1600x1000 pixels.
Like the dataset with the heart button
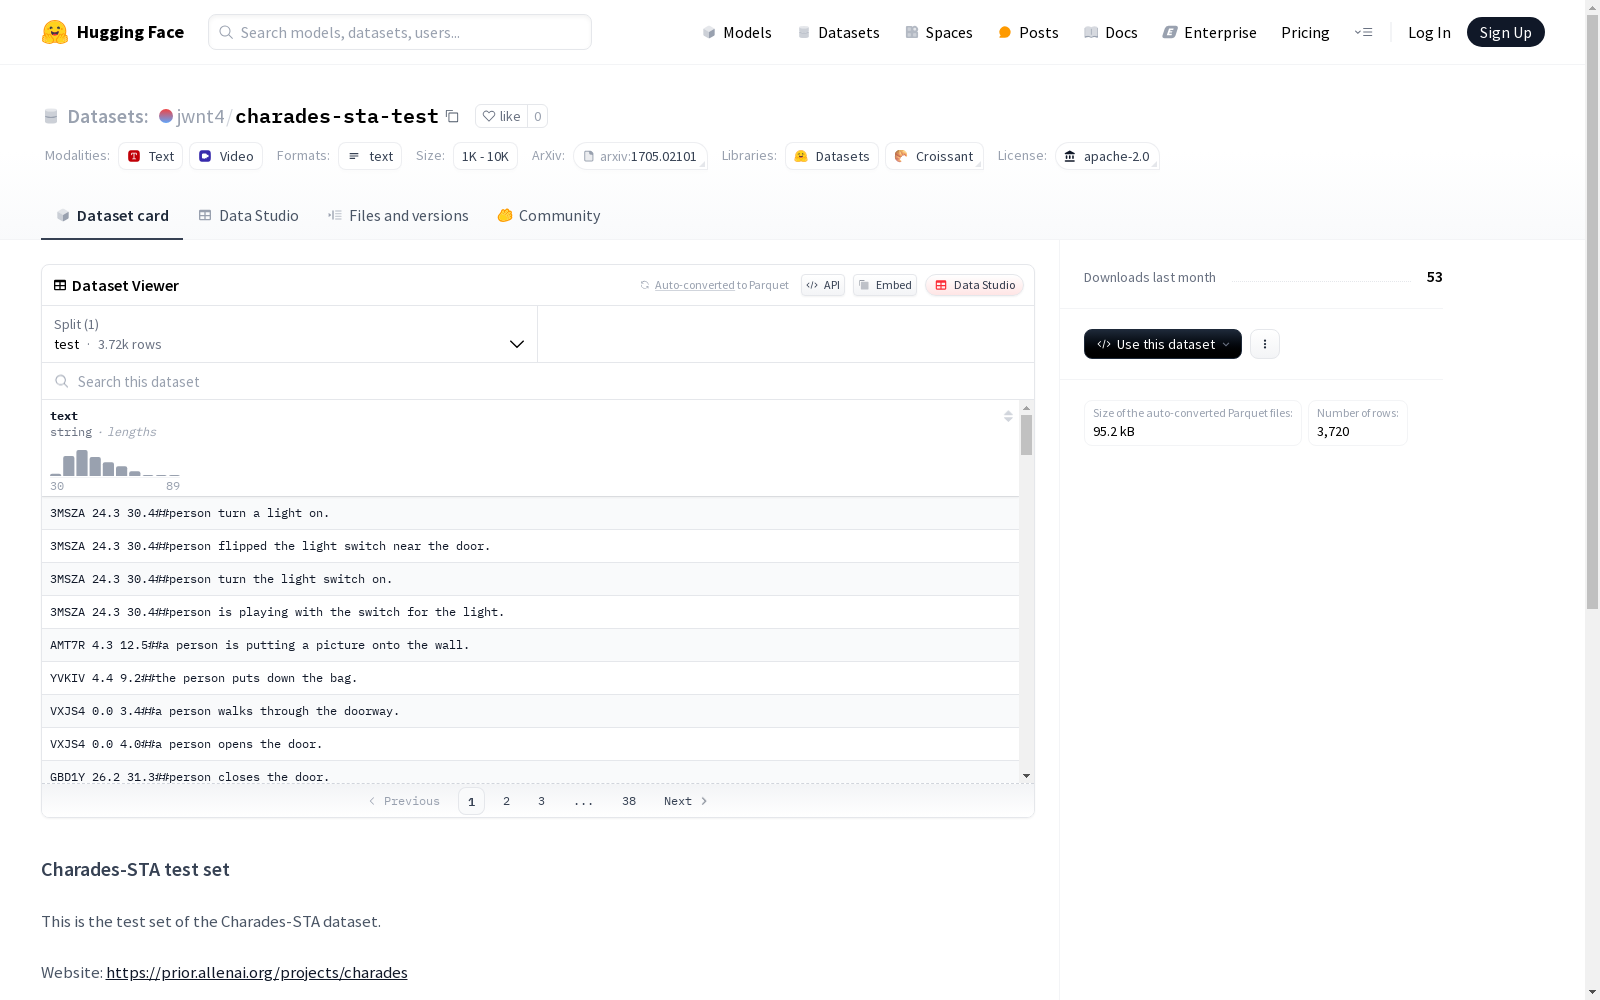501,116
